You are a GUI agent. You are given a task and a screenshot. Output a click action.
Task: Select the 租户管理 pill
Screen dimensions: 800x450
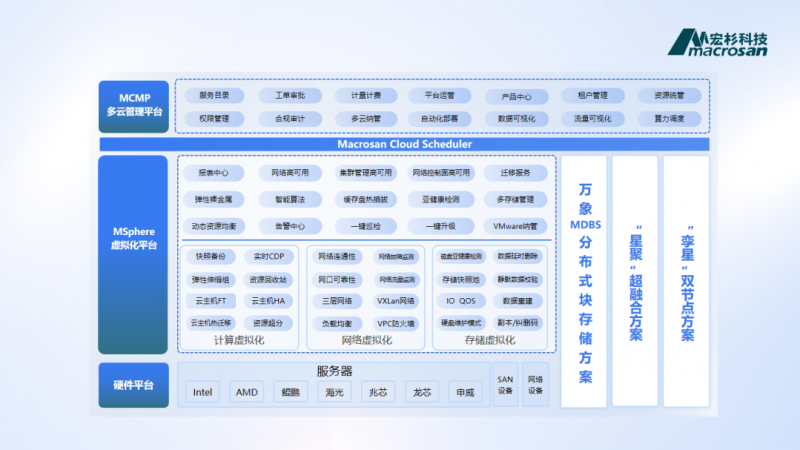pyautogui.click(x=592, y=95)
